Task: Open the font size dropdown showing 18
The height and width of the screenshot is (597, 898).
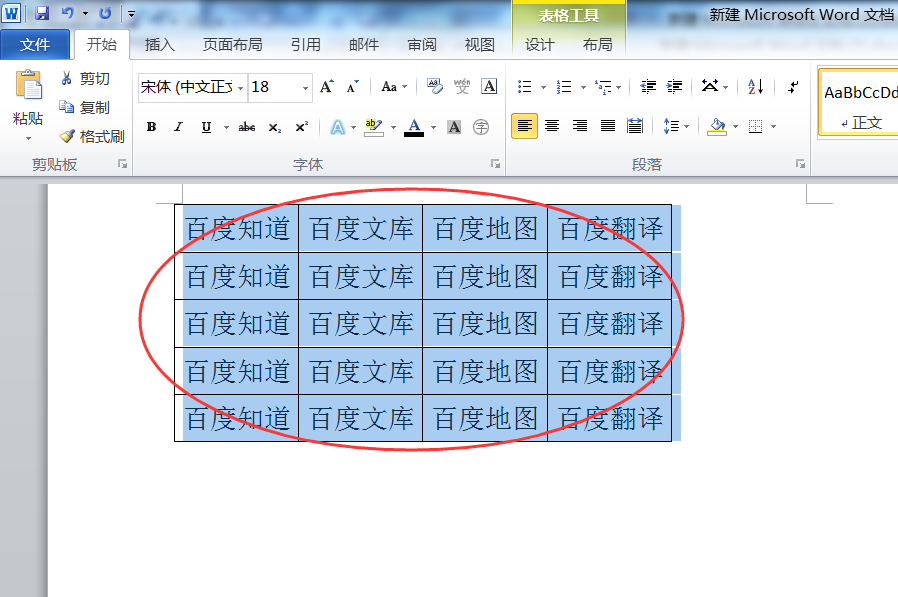Action: pyautogui.click(x=305, y=88)
